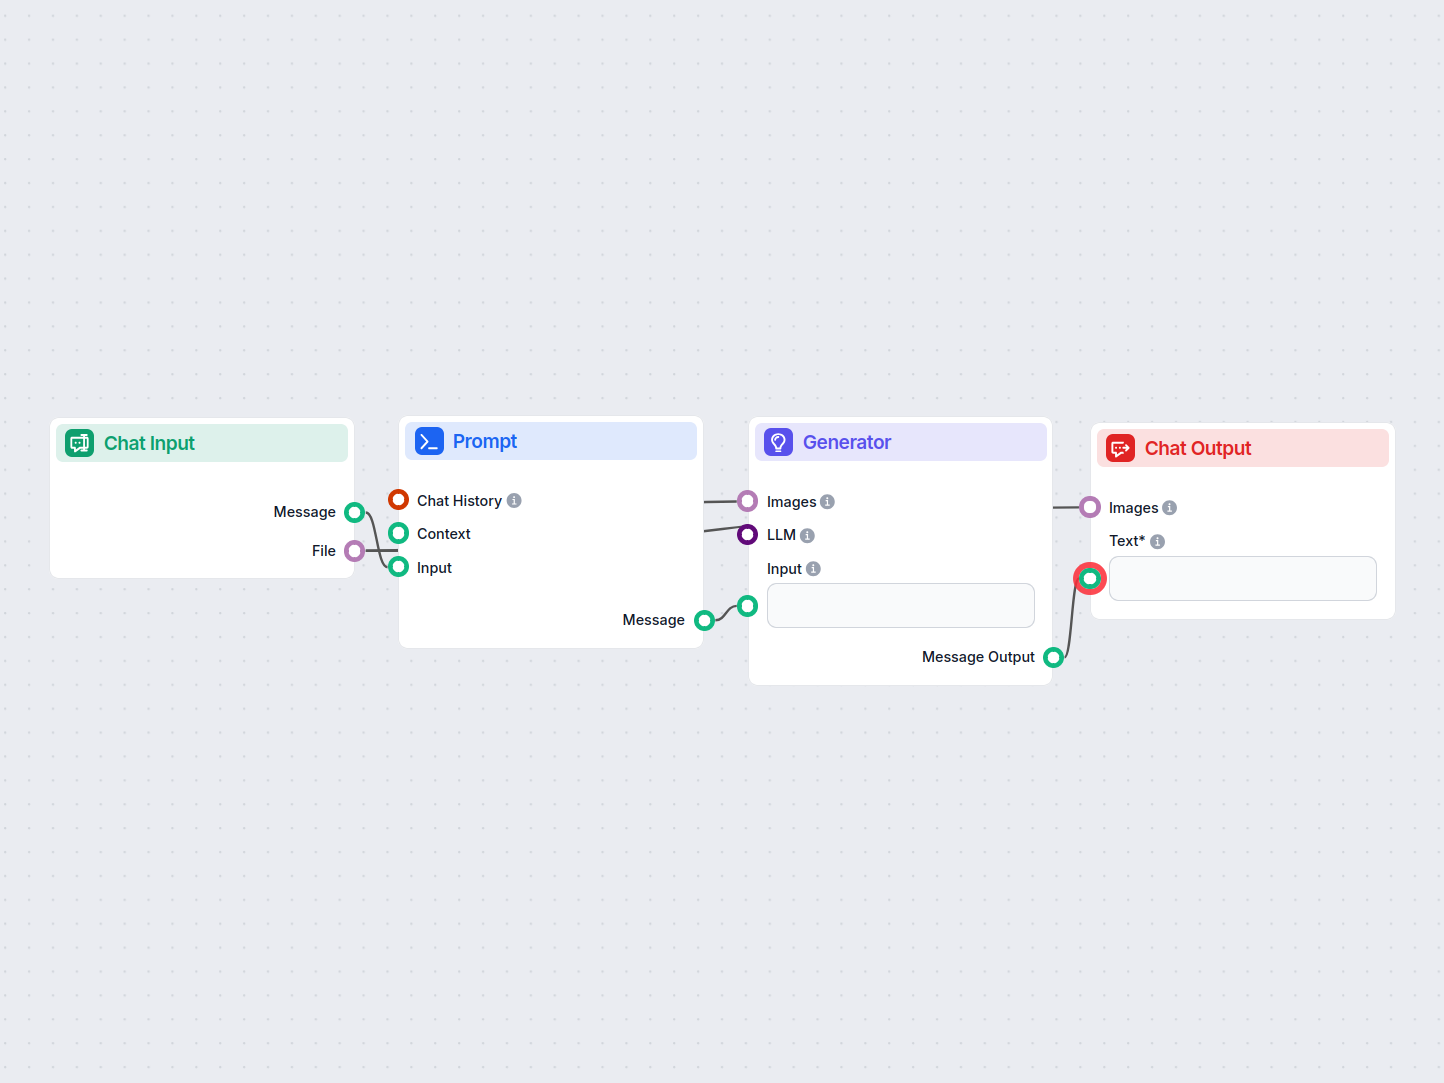Click the Prompt Chat History port
Viewport: 1444px width, 1083px height.
(x=398, y=500)
